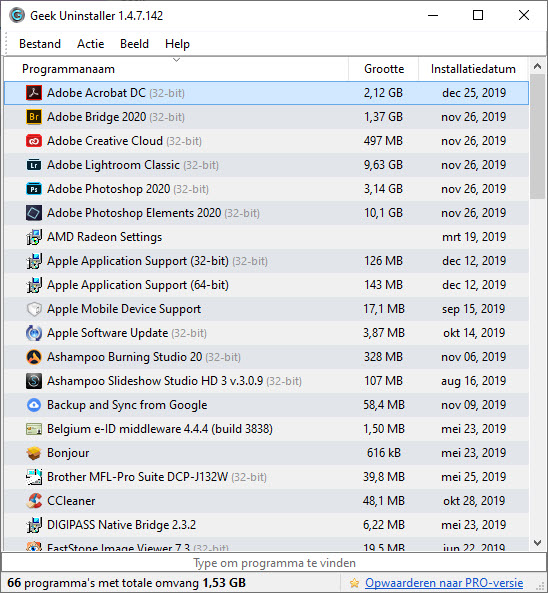Click the Apple Software Update icon
The width and height of the screenshot is (548, 593).
(34, 333)
